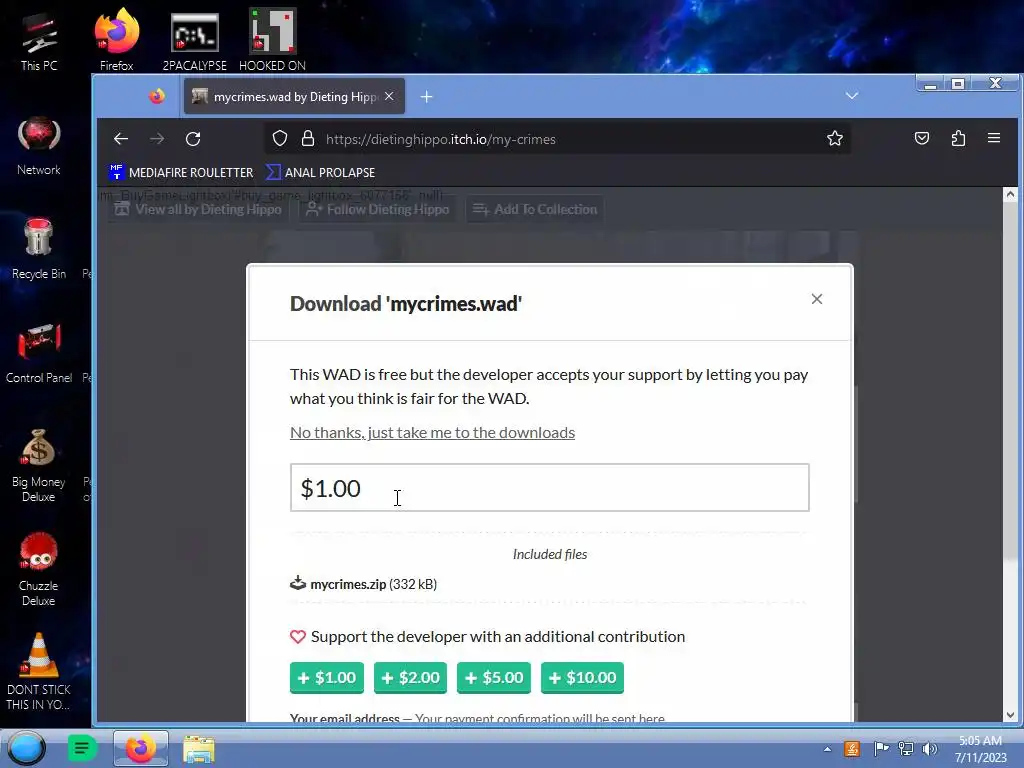Go back with the browser back arrow

tap(121, 138)
